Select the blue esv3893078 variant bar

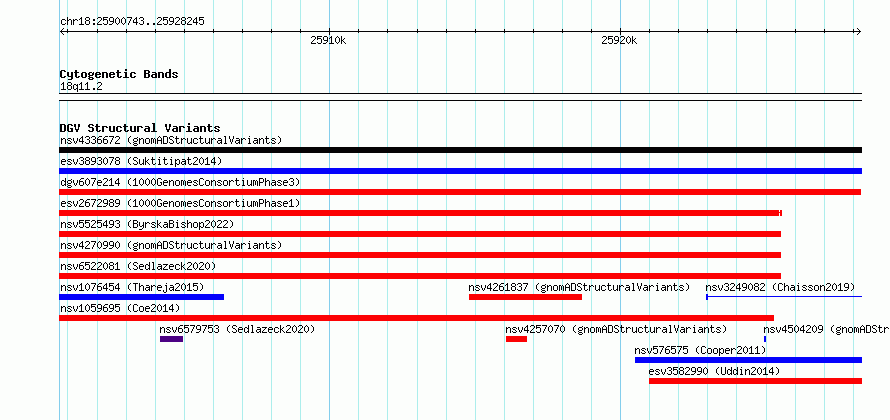[x=460, y=171]
